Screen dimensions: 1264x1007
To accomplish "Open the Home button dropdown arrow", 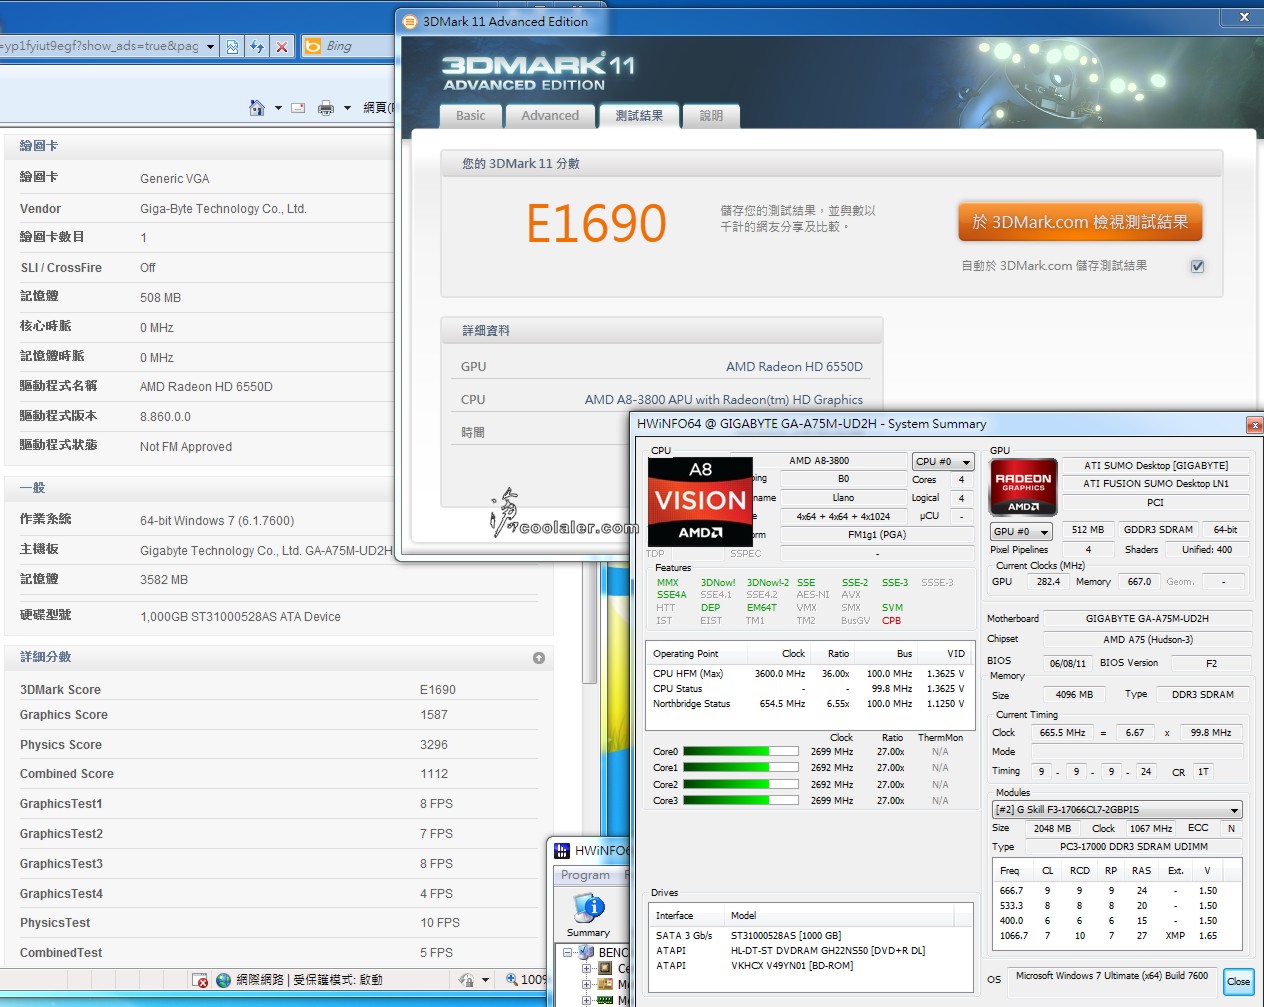I will 278,108.
